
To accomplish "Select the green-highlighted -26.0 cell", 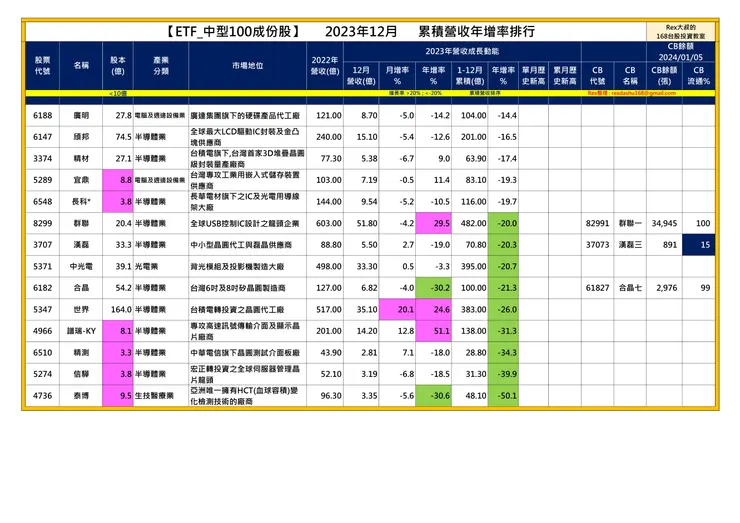I will [x=503, y=310].
